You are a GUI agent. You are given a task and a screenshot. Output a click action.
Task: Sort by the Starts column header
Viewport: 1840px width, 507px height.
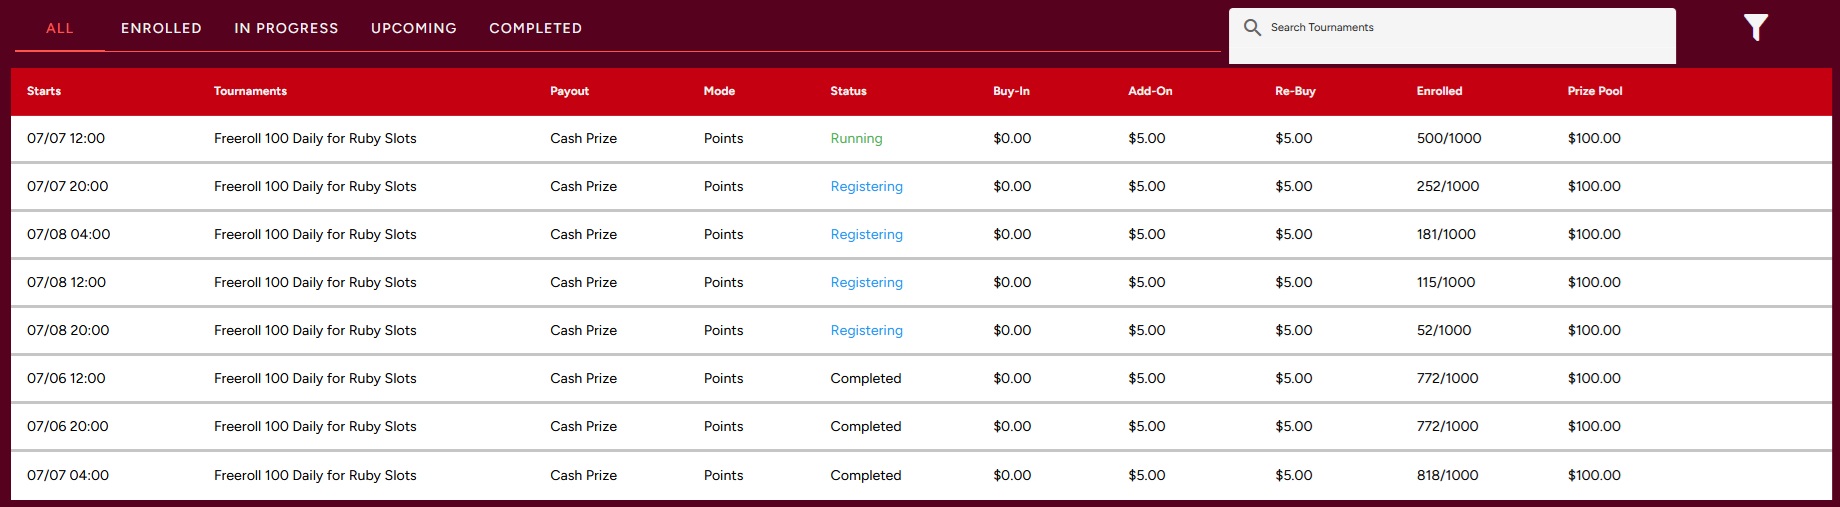(x=44, y=91)
